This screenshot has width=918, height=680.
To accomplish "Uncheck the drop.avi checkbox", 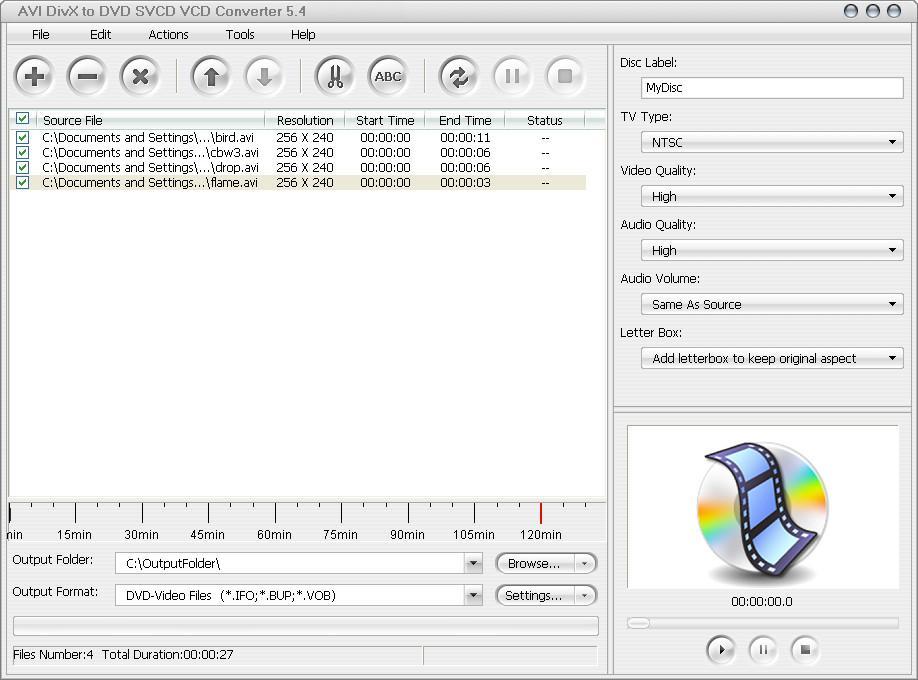I will (x=22, y=168).
